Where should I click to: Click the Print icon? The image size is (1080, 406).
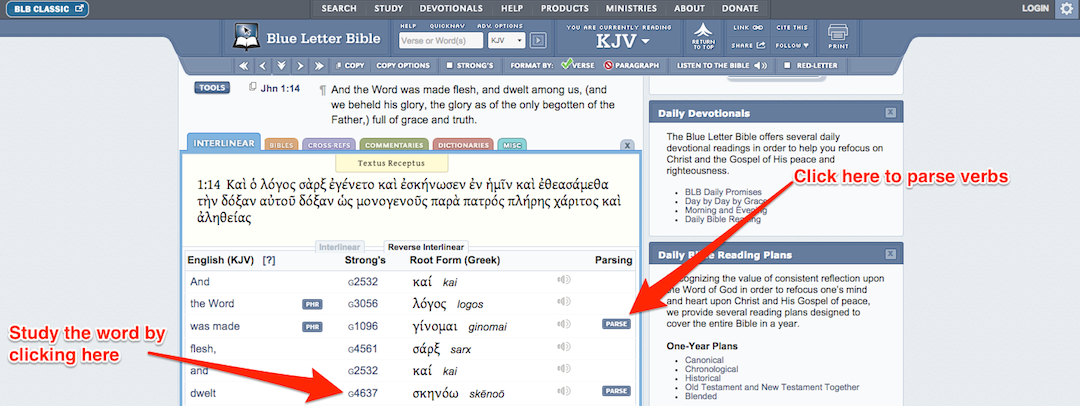tap(838, 37)
